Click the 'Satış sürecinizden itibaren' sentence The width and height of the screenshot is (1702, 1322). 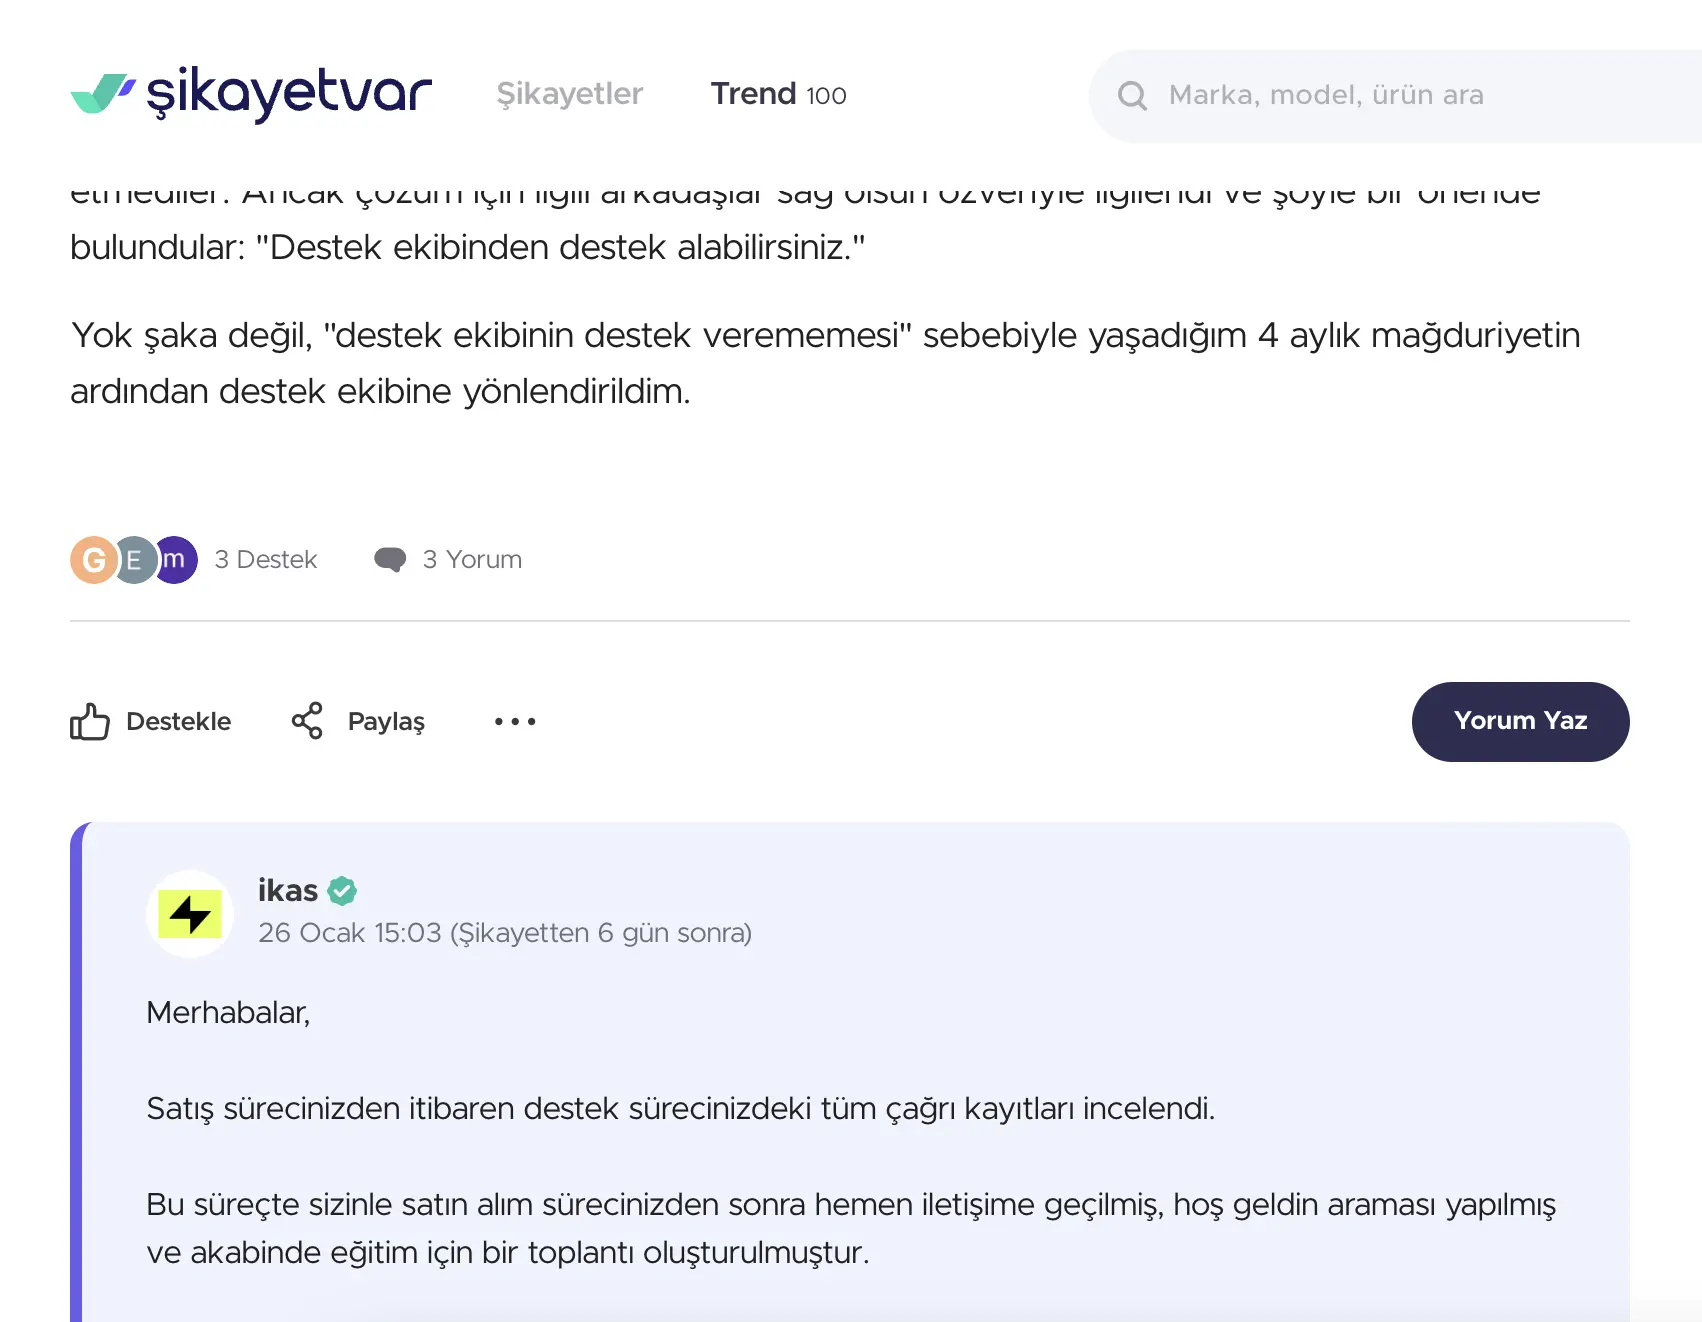(680, 1109)
